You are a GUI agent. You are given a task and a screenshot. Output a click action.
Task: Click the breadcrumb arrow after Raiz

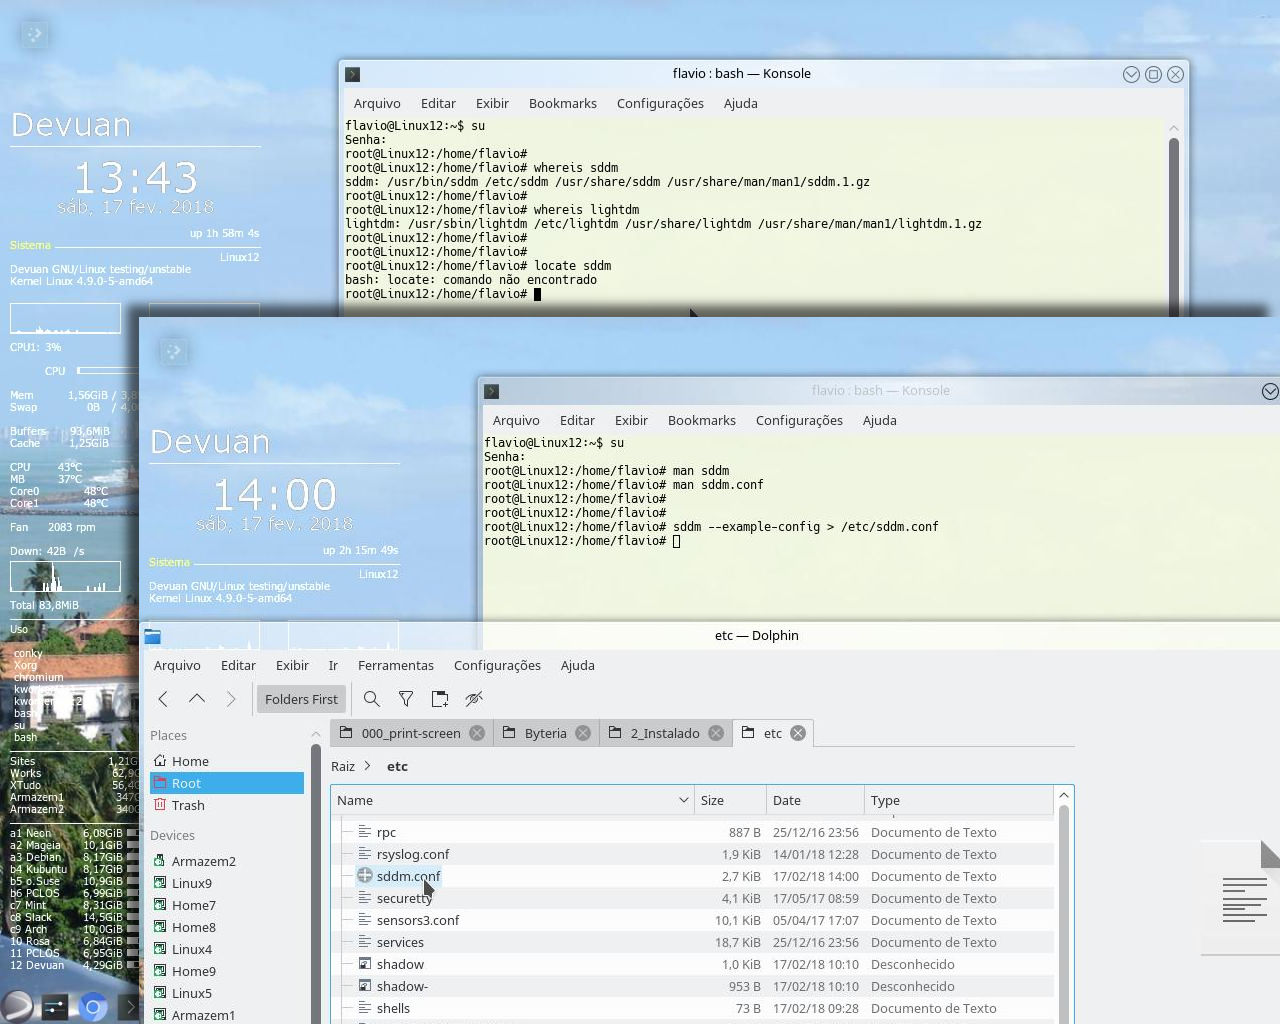(x=367, y=766)
